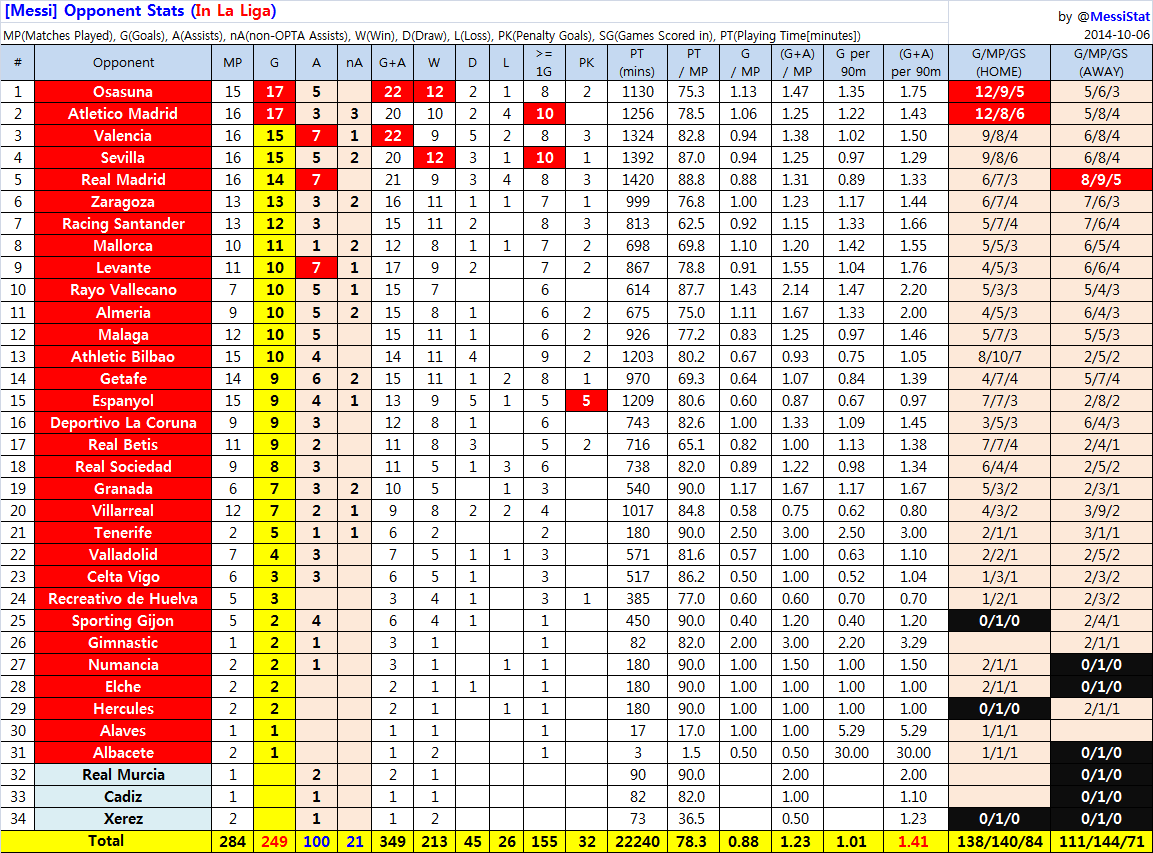
Task: Click the Real Betis cell
Action: [x=123, y=445]
